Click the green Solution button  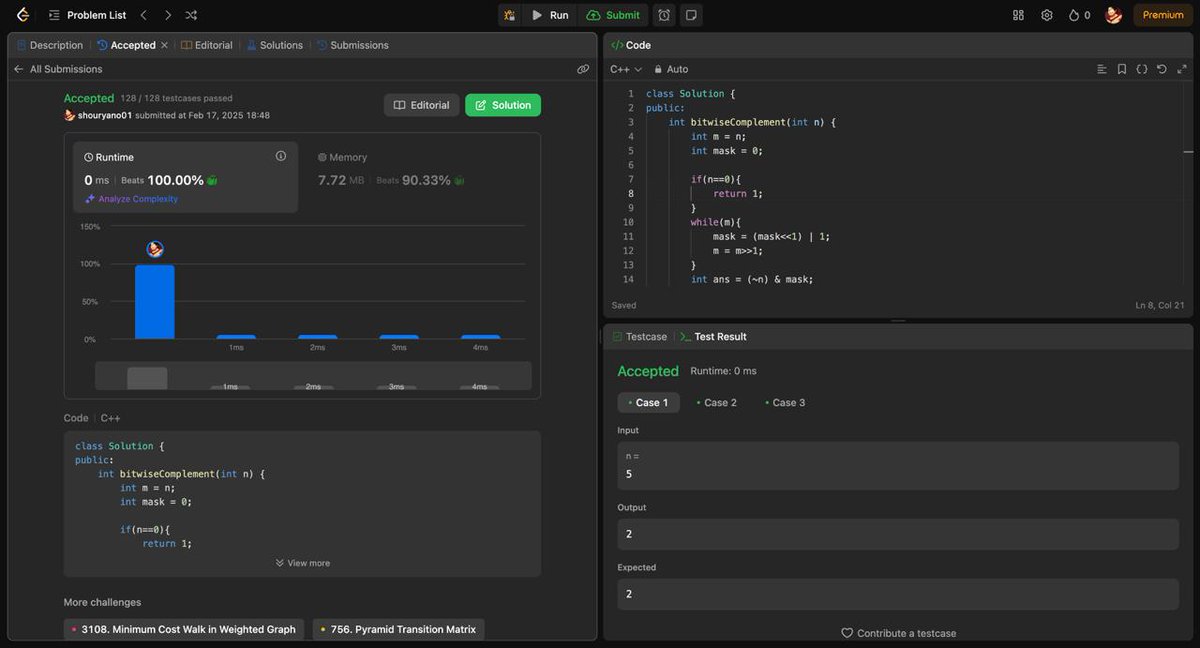503,105
